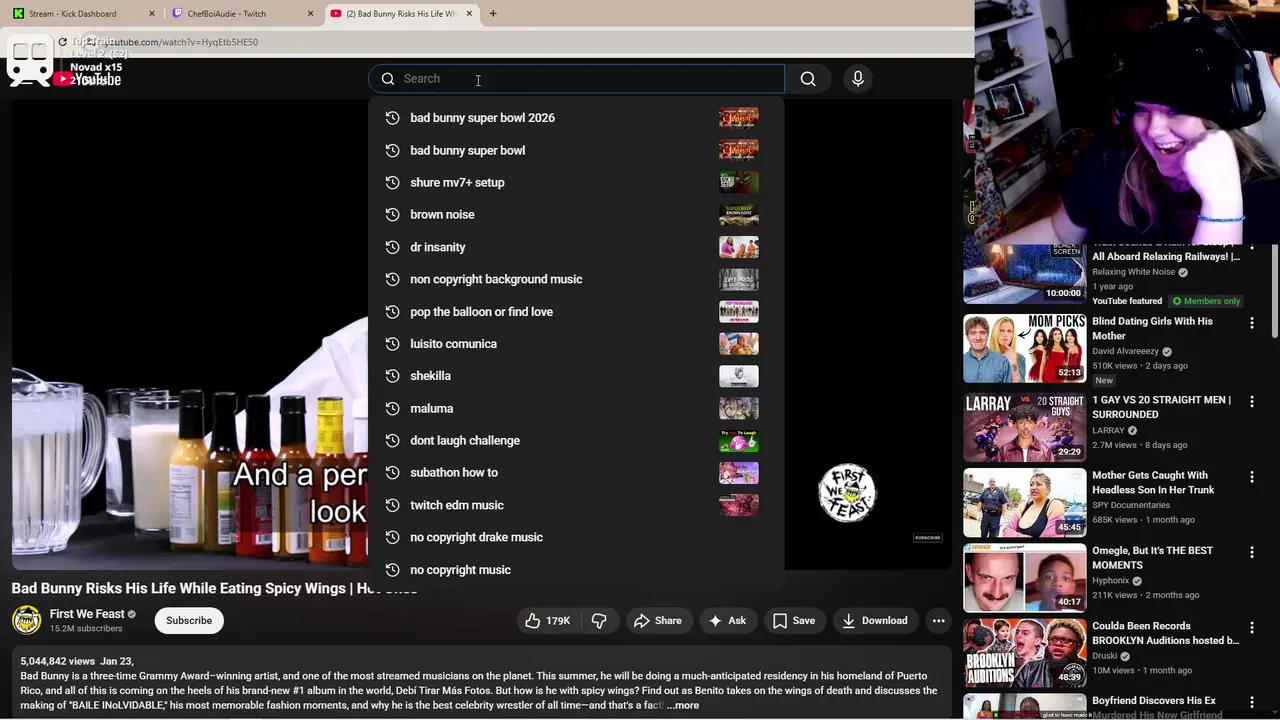Expand the description with ...more

tap(683, 706)
